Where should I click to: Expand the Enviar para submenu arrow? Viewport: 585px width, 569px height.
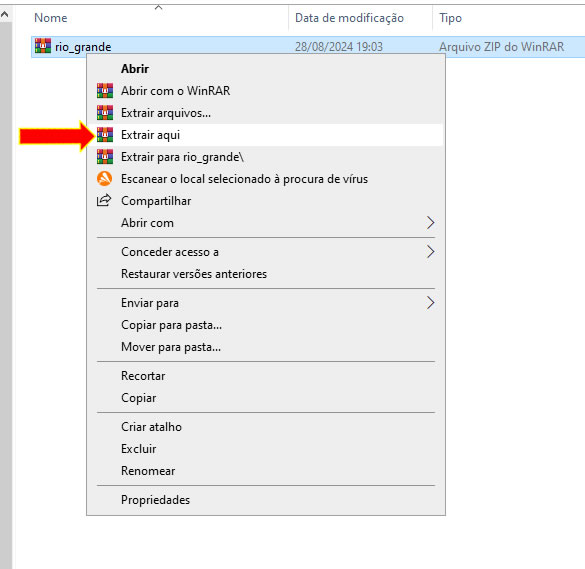click(430, 303)
